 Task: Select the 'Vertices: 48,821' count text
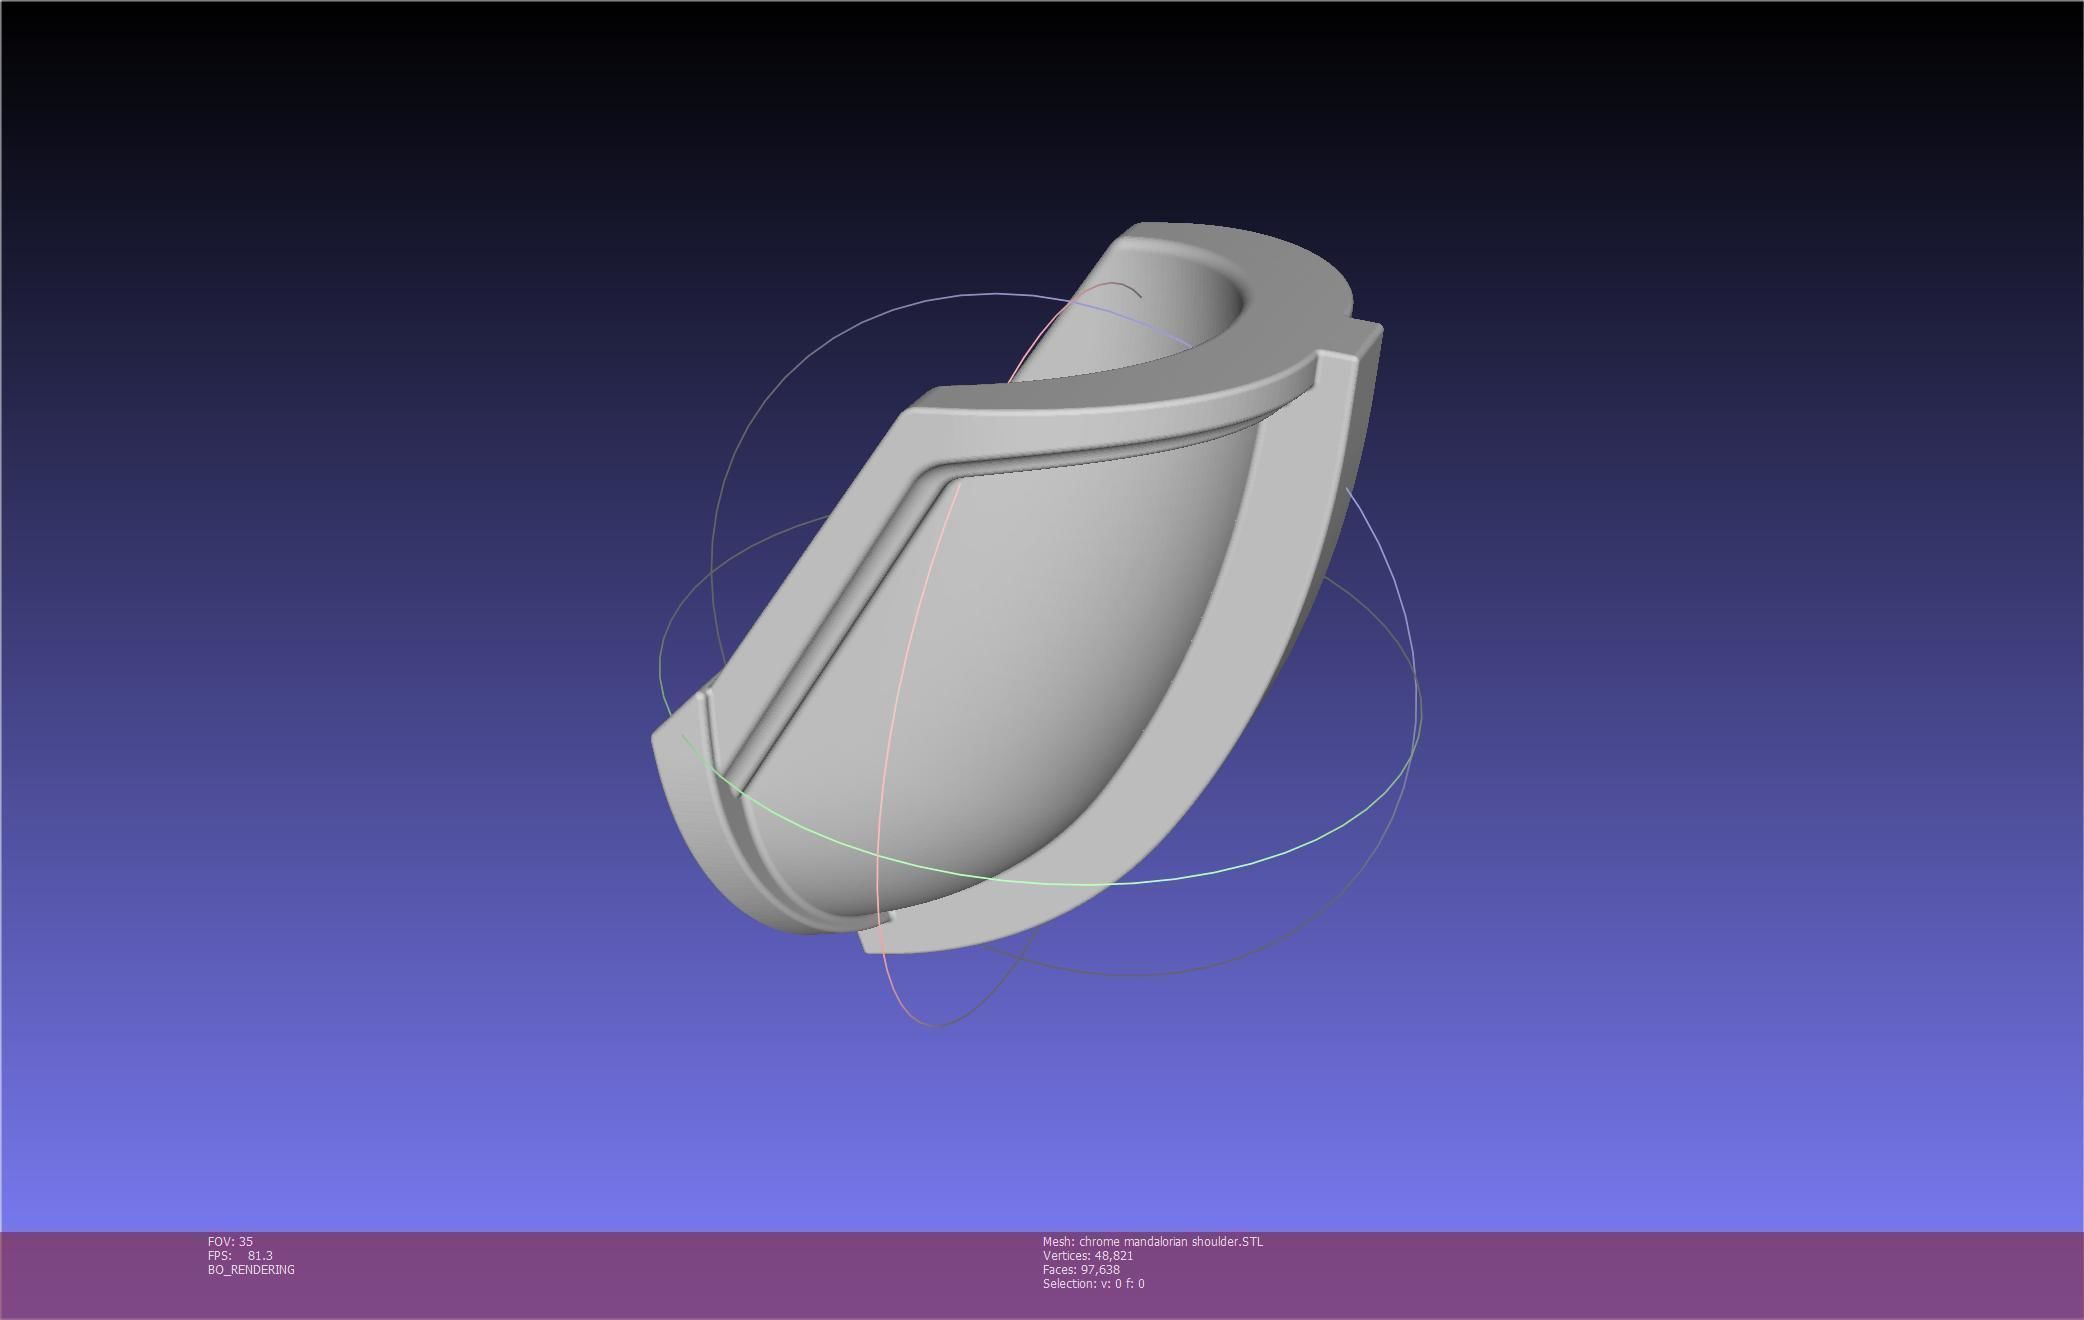pyautogui.click(x=1087, y=1255)
